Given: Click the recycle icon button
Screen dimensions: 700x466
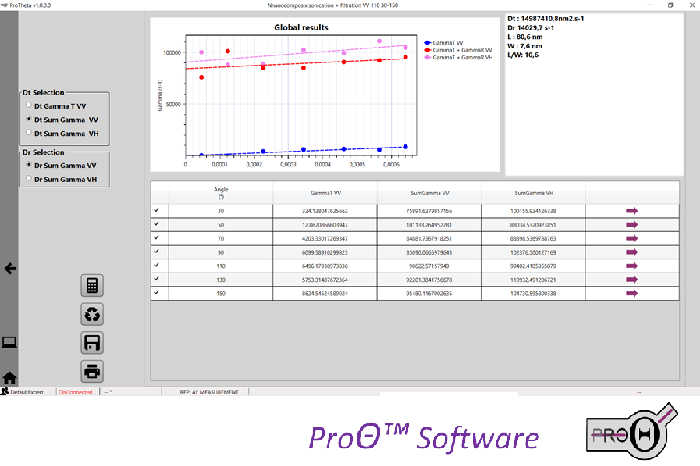Looking at the screenshot, I should 92,315.
